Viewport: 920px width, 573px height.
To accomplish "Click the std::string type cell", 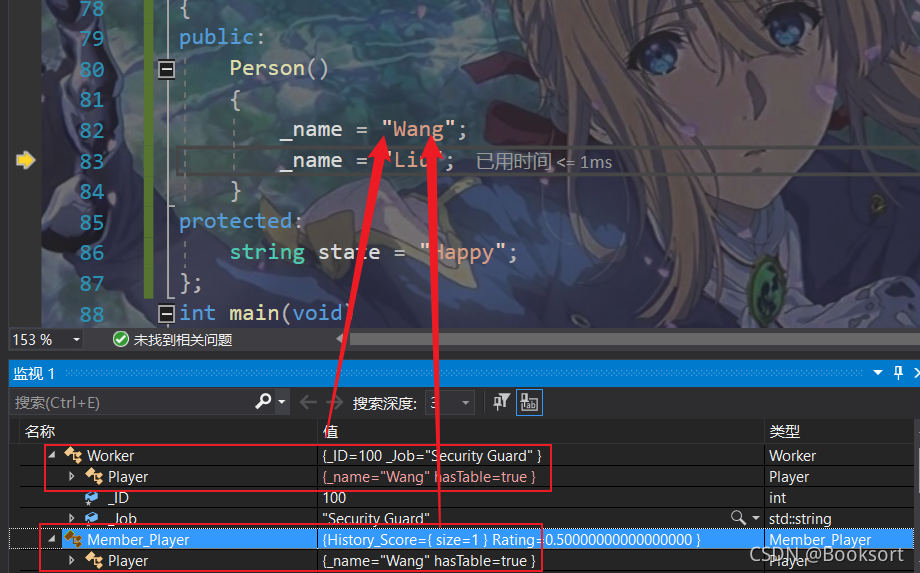I will pos(800,519).
